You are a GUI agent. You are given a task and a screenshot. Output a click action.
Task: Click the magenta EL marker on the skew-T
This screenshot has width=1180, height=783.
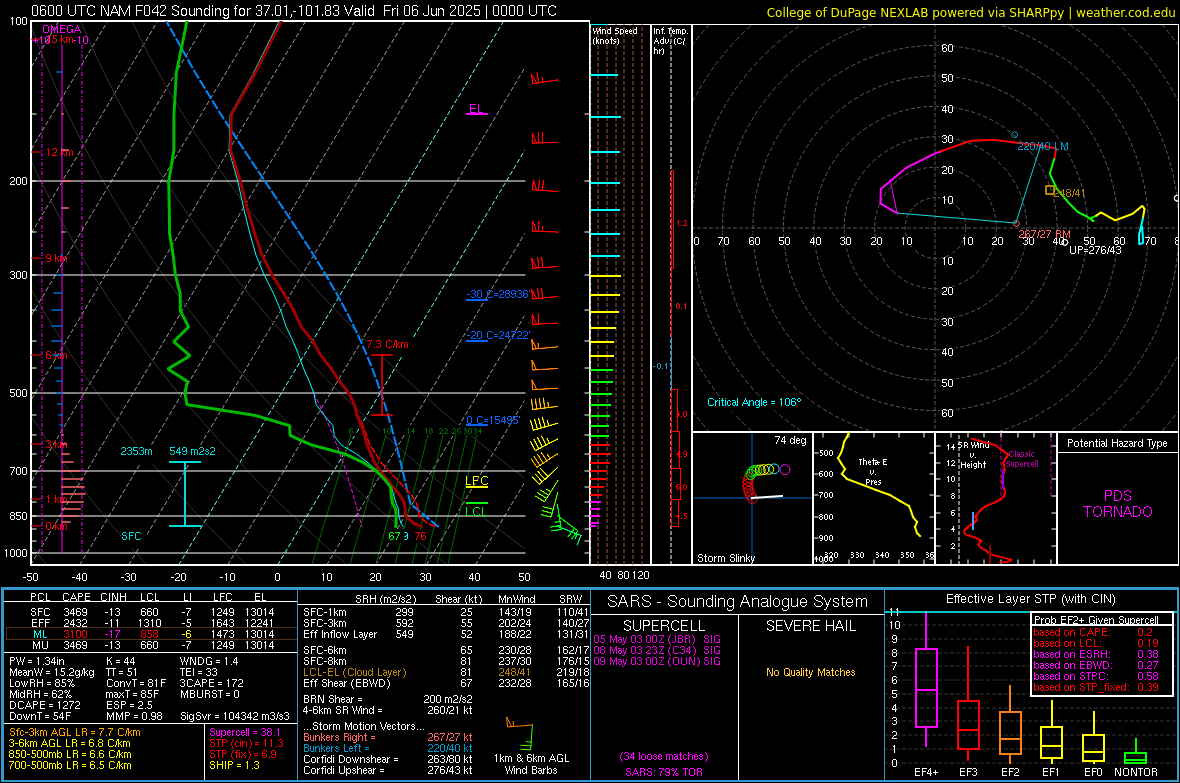[476, 109]
